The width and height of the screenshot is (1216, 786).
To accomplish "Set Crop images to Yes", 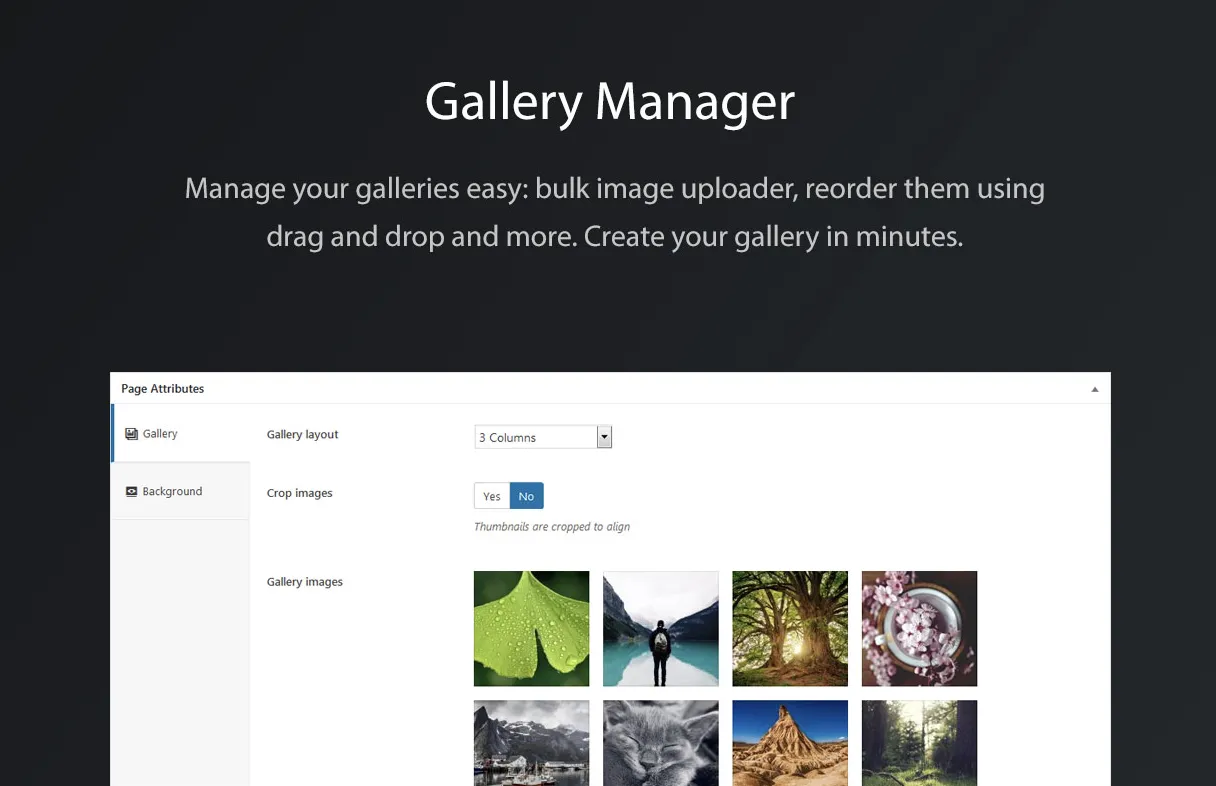I will click(x=492, y=496).
